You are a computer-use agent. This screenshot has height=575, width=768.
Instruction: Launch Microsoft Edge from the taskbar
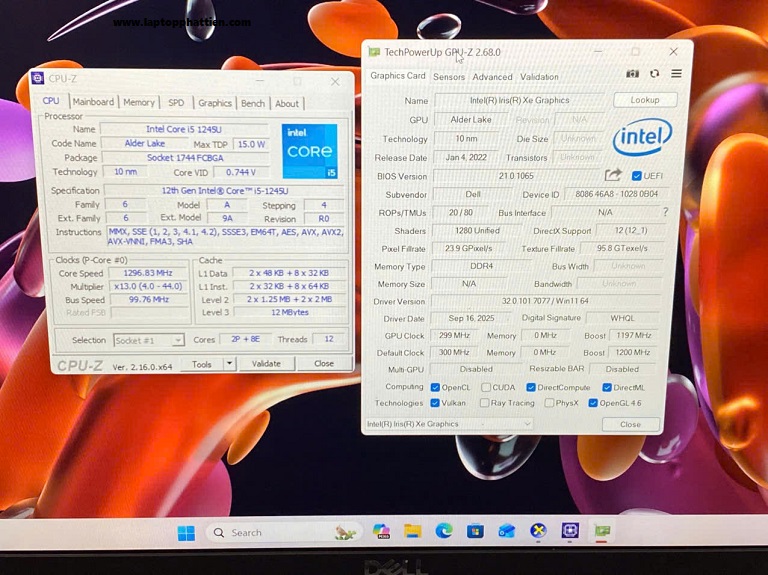coord(443,531)
